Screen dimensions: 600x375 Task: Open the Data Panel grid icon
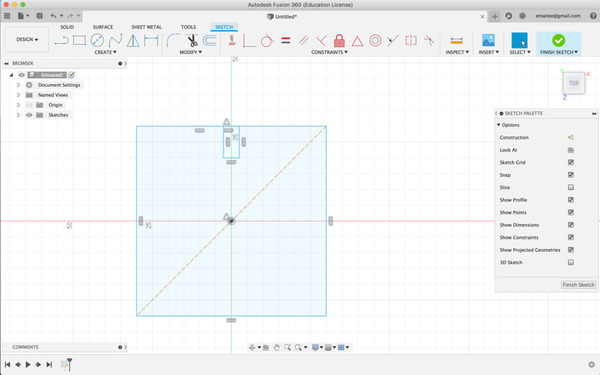coord(7,16)
